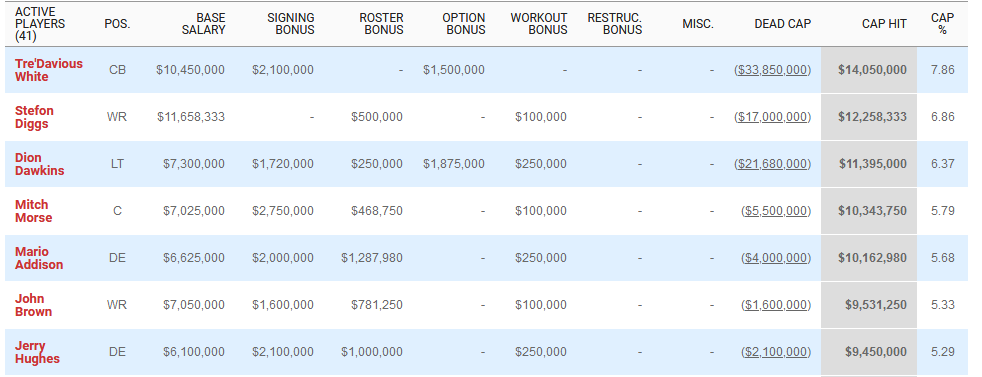Click Mitch Morse ($5,500,000) dead cap link
982x377 pixels.
point(776,211)
